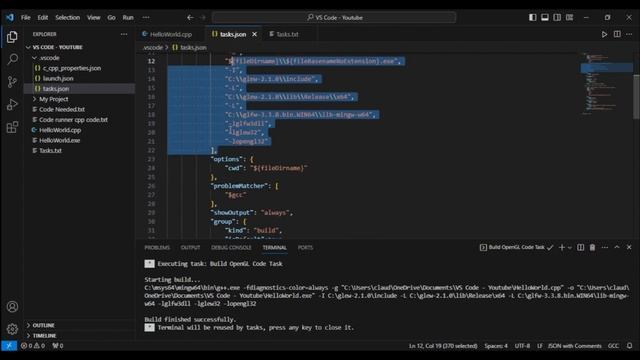Open the Explorer view in activity bar
The image size is (640, 360).
[12, 37]
